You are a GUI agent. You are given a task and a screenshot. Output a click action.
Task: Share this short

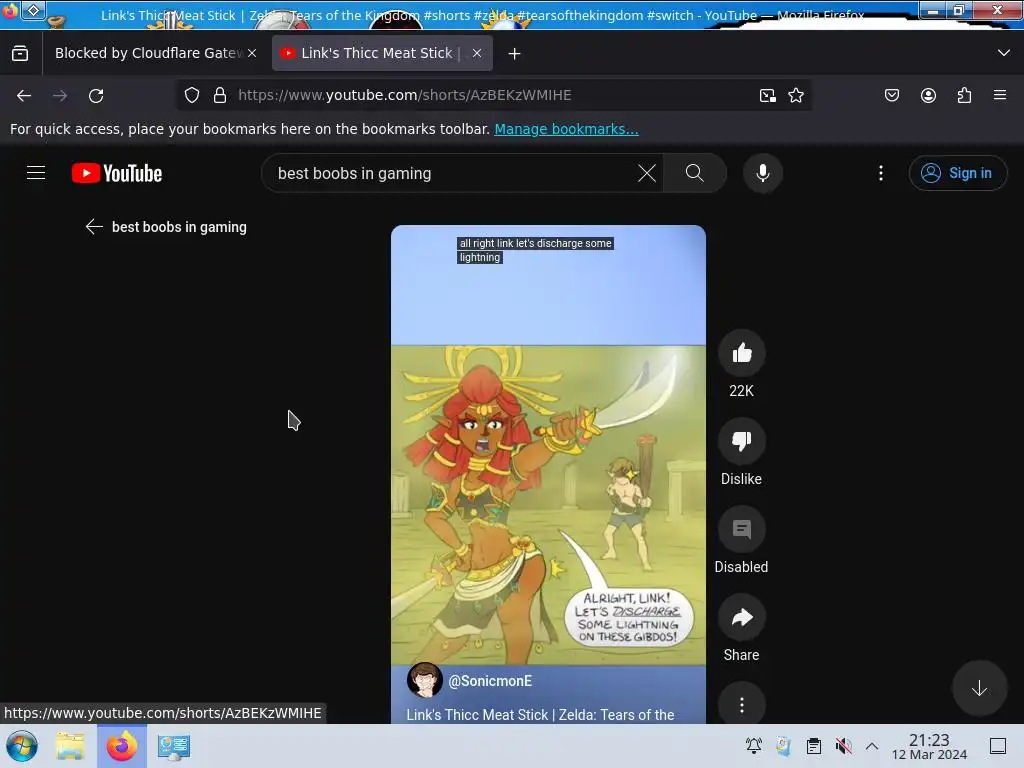(x=742, y=618)
